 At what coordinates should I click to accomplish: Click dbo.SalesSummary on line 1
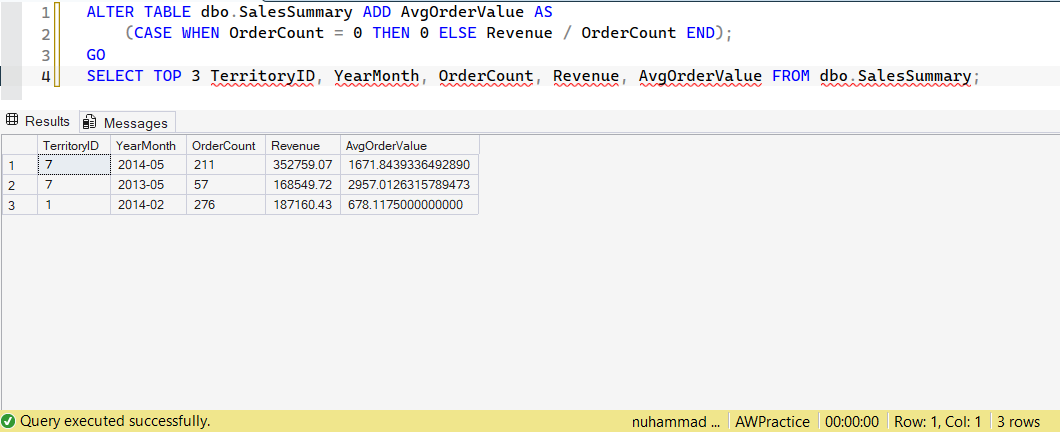(276, 12)
